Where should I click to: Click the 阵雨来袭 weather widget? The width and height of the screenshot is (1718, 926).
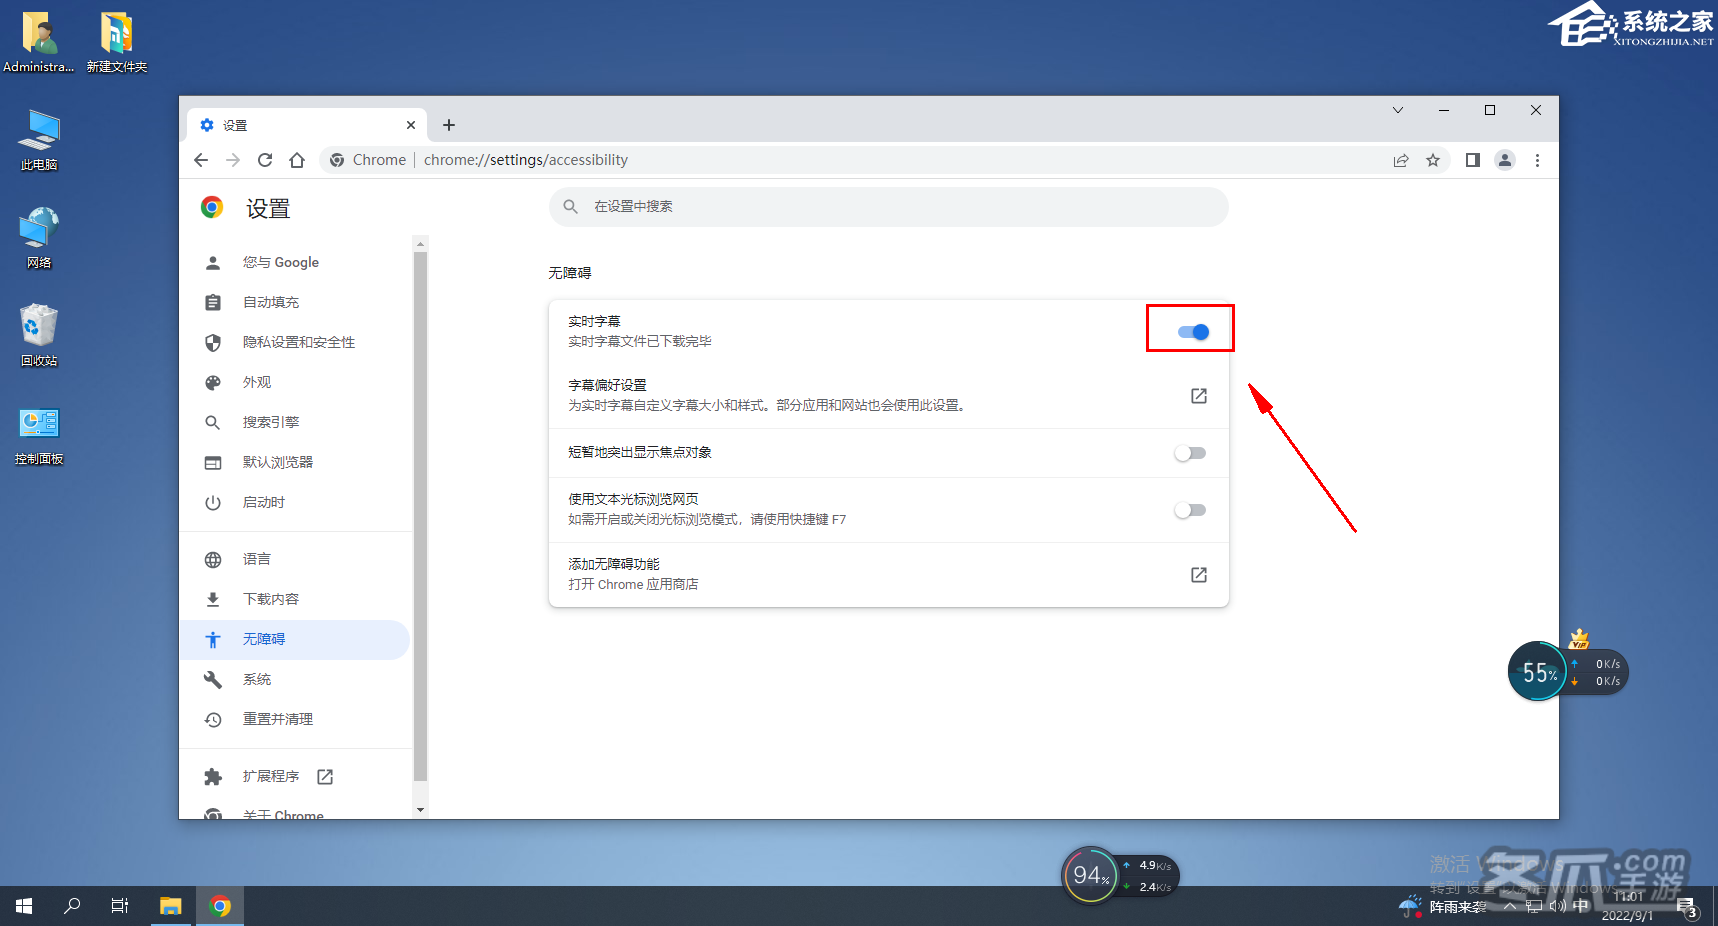tap(1443, 906)
